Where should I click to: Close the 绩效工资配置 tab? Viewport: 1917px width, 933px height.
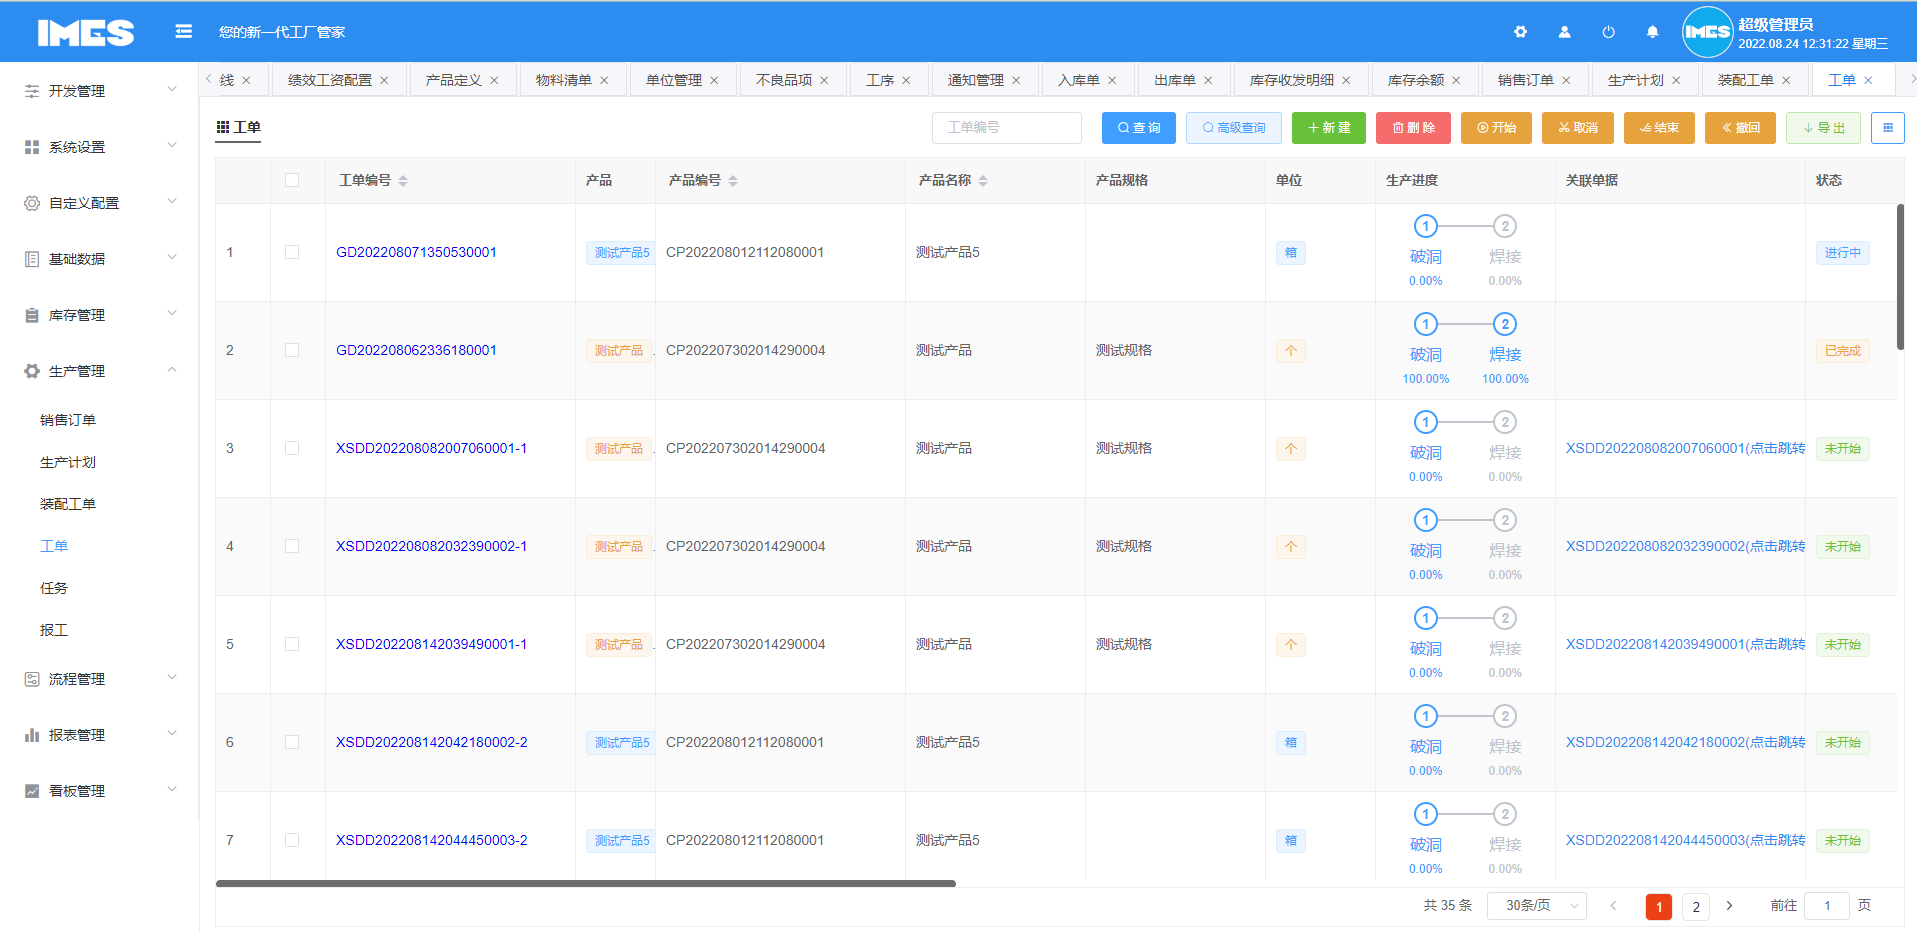pyautogui.click(x=384, y=80)
